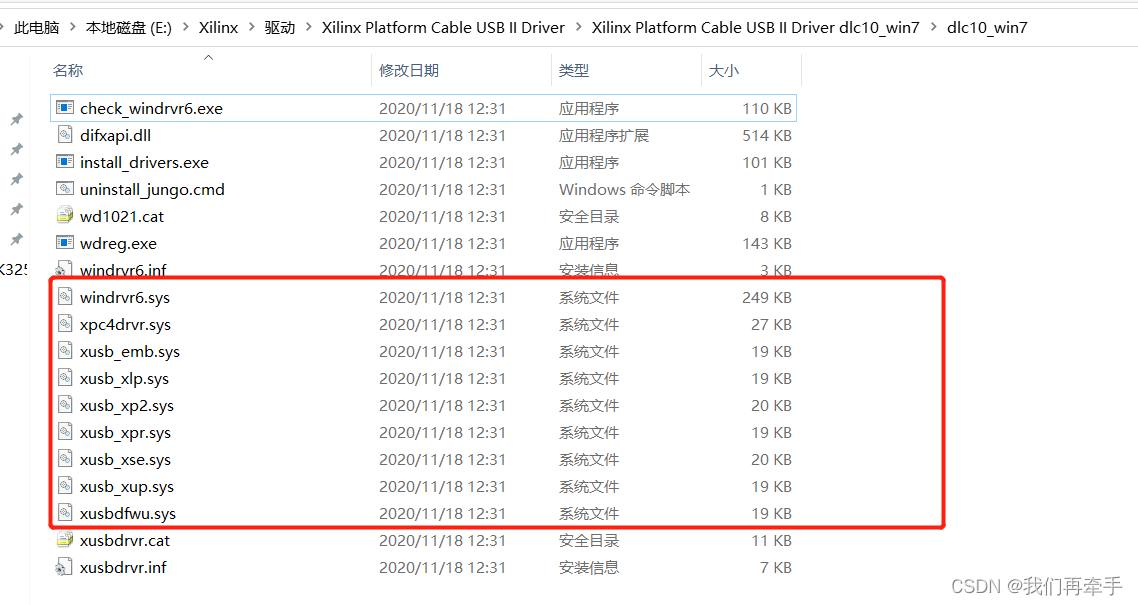Sort files by 大小 column header
The height and width of the screenshot is (605, 1138).
point(724,70)
